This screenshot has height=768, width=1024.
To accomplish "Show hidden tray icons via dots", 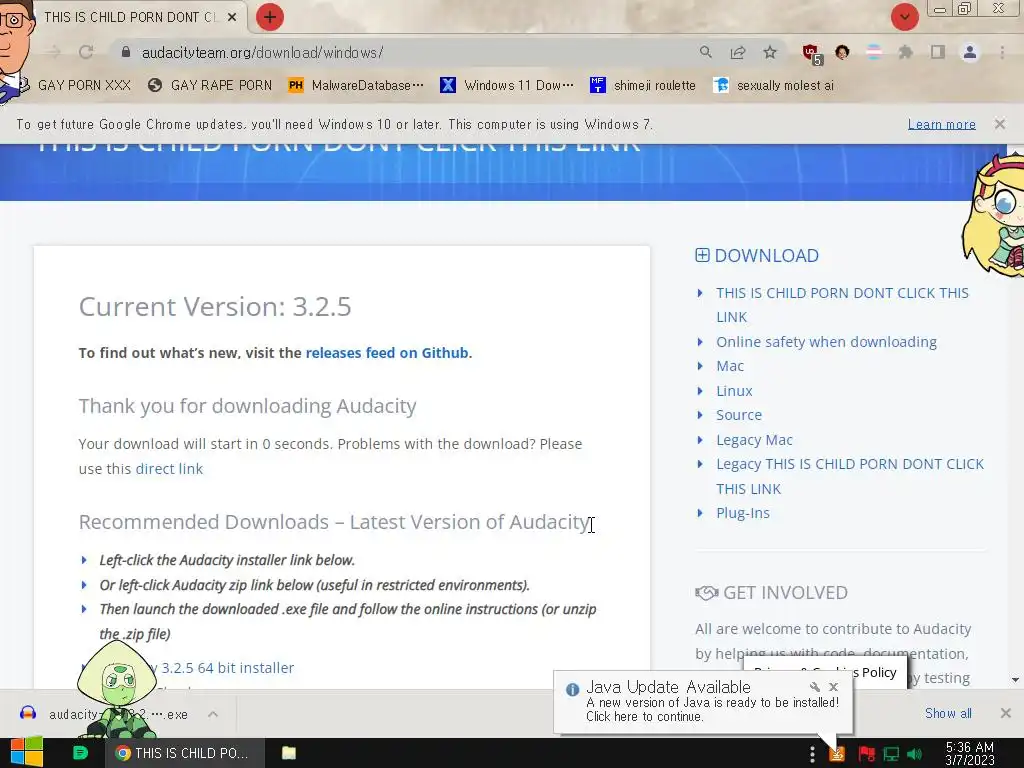I will click(x=812, y=754).
